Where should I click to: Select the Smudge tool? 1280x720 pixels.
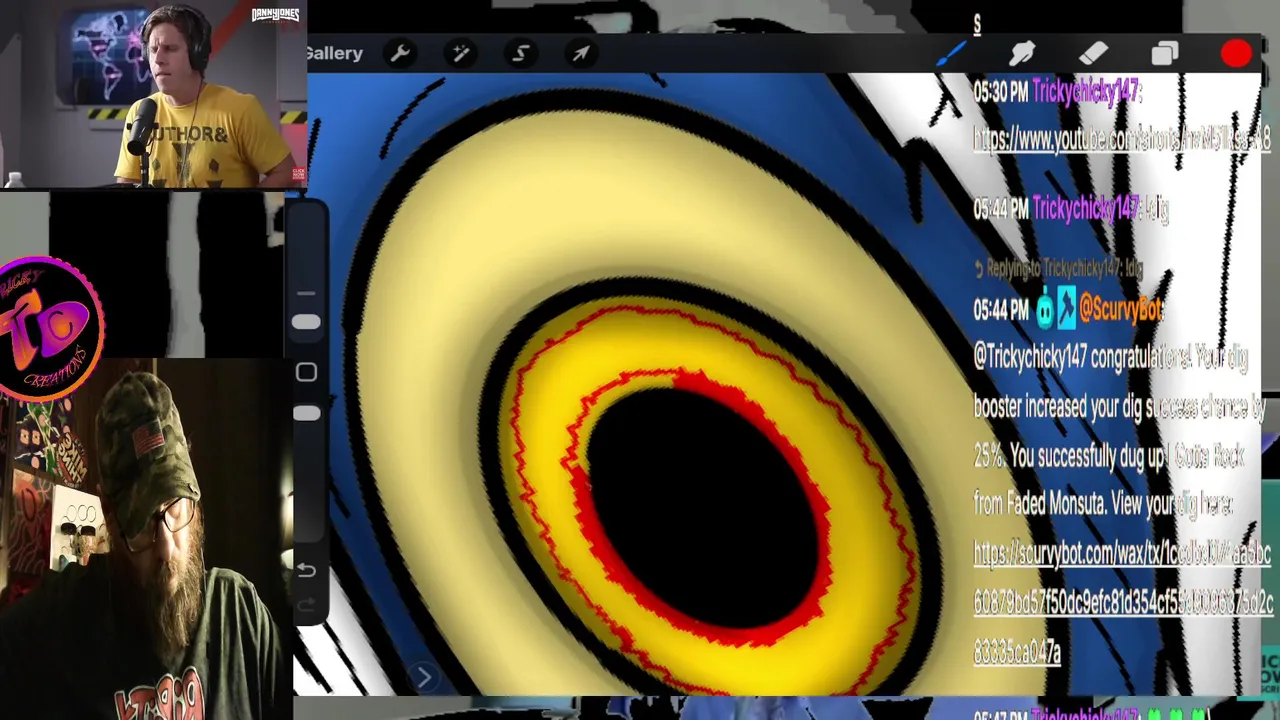point(1022,53)
